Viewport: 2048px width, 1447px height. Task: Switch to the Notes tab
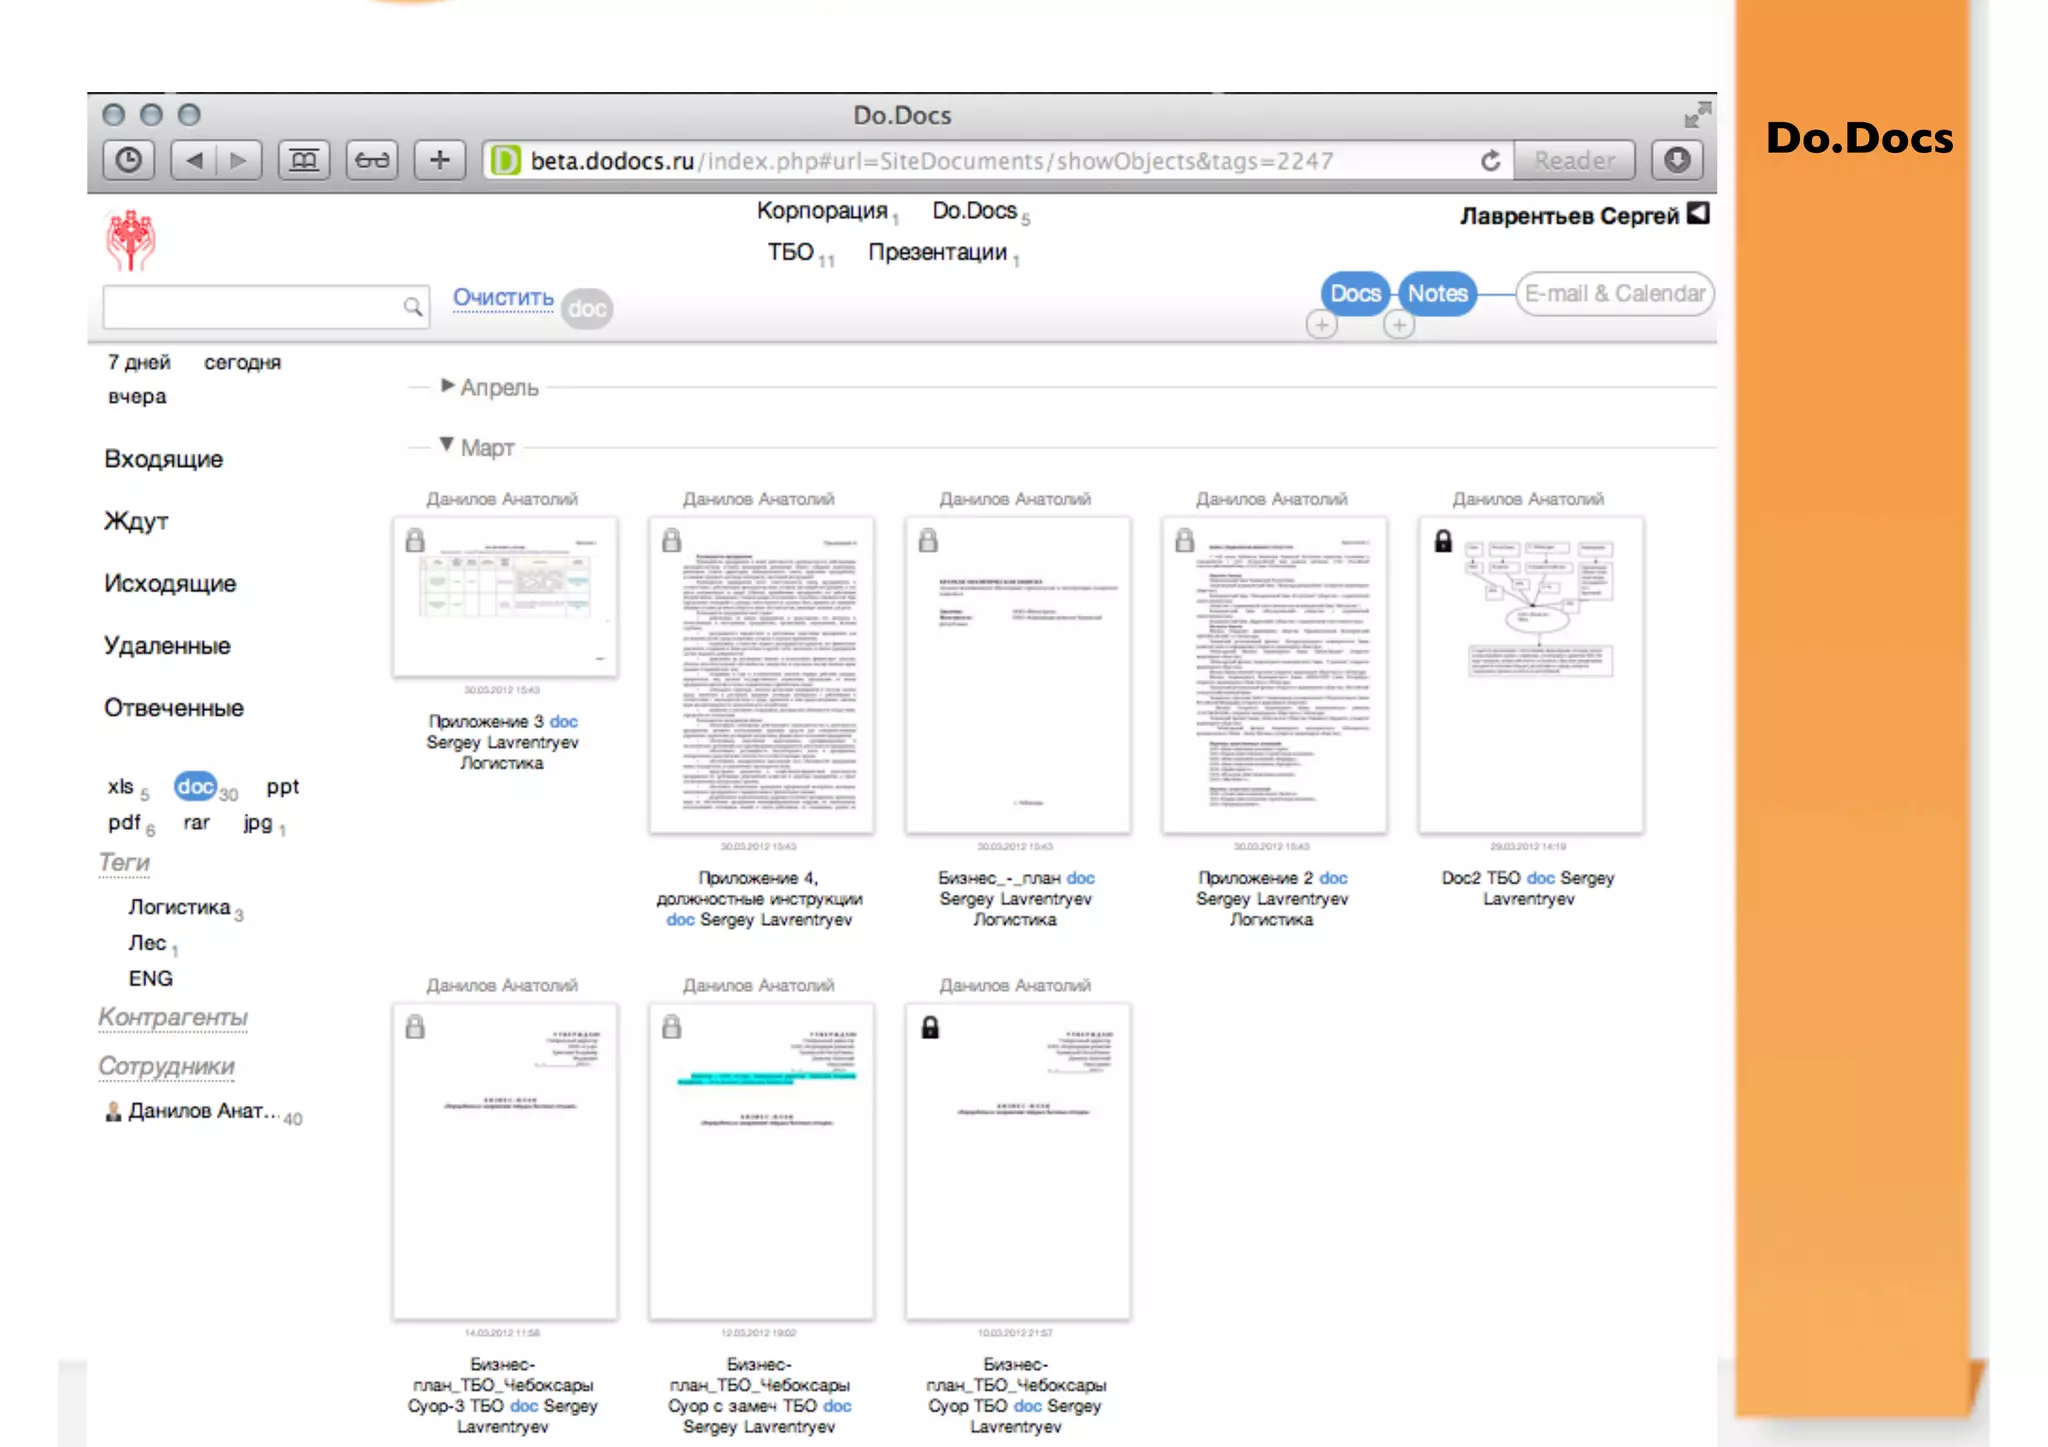pos(1437,294)
